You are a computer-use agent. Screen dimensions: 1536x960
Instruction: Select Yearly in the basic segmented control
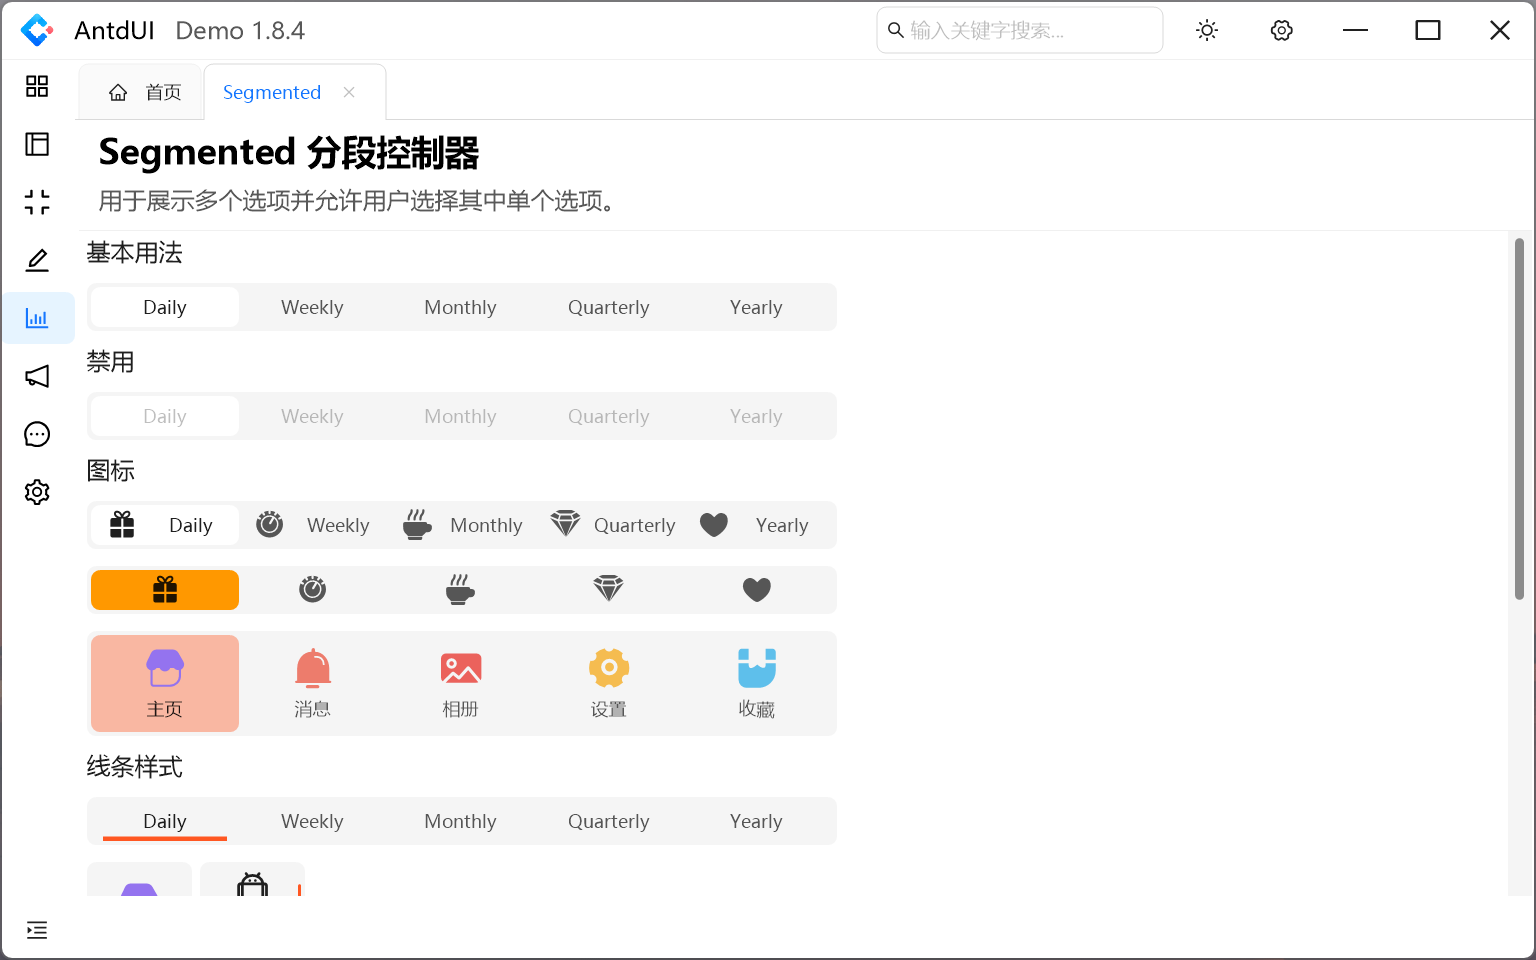pyautogui.click(x=756, y=308)
